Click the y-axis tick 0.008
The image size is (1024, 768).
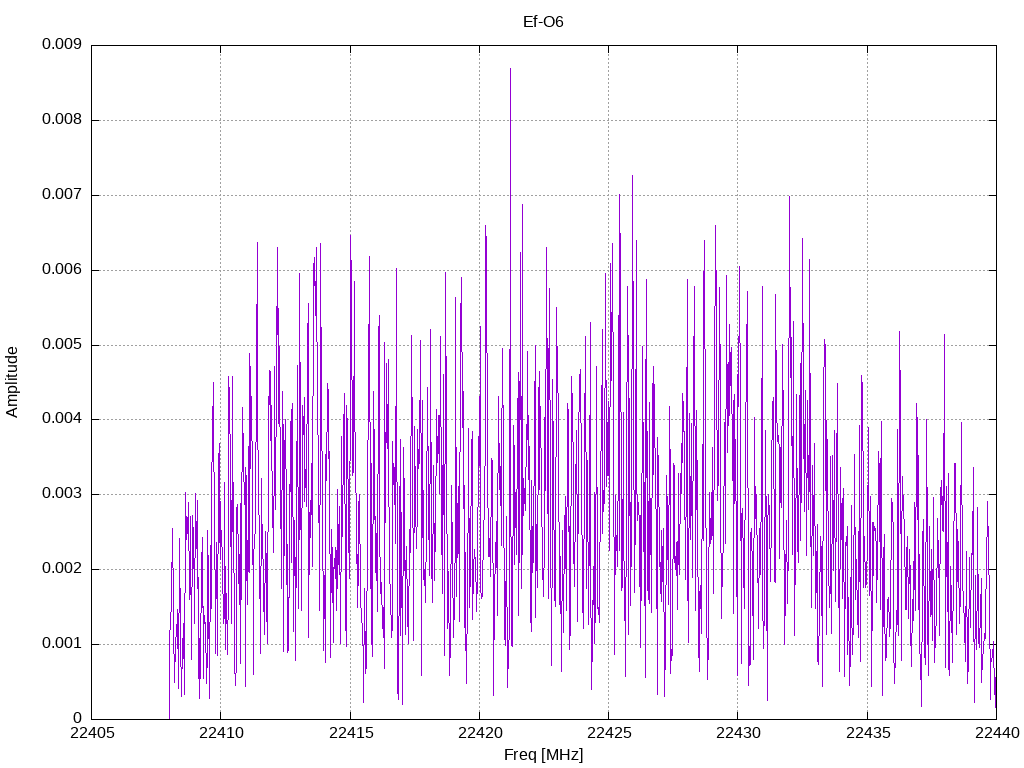click(x=62, y=120)
